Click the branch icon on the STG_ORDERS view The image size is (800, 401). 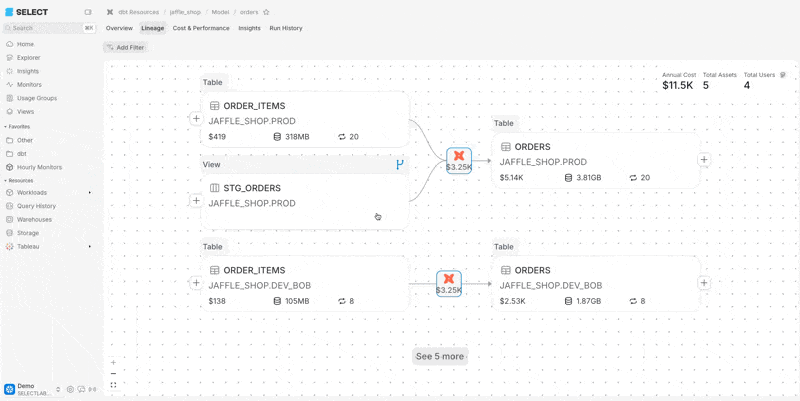click(400, 164)
